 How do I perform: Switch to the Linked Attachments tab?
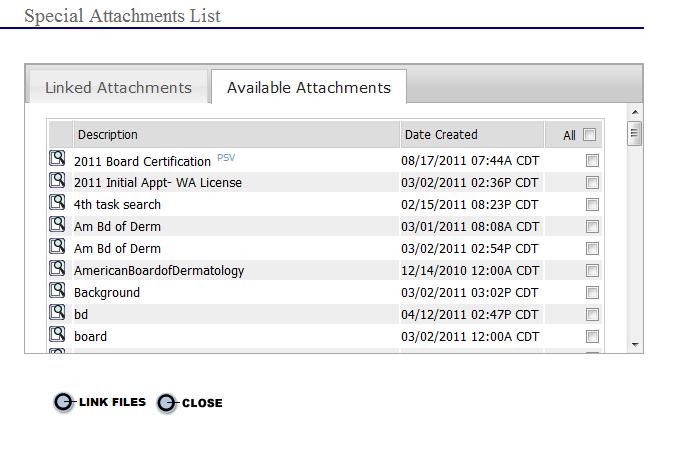pyautogui.click(x=118, y=88)
